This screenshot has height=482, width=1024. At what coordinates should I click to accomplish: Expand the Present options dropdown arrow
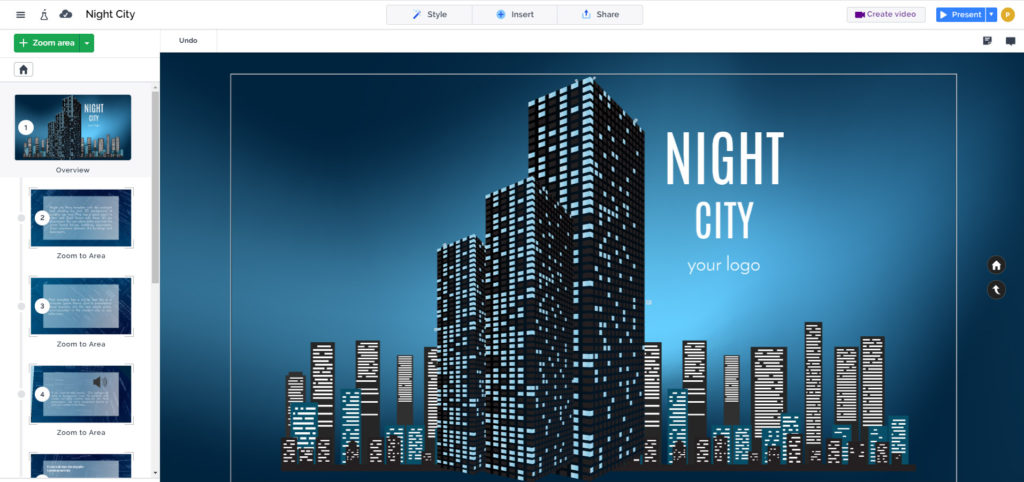tap(991, 15)
